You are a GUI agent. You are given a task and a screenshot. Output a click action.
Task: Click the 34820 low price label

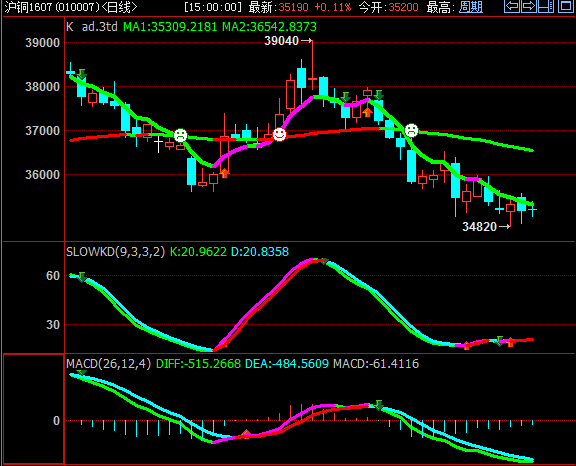(x=479, y=227)
